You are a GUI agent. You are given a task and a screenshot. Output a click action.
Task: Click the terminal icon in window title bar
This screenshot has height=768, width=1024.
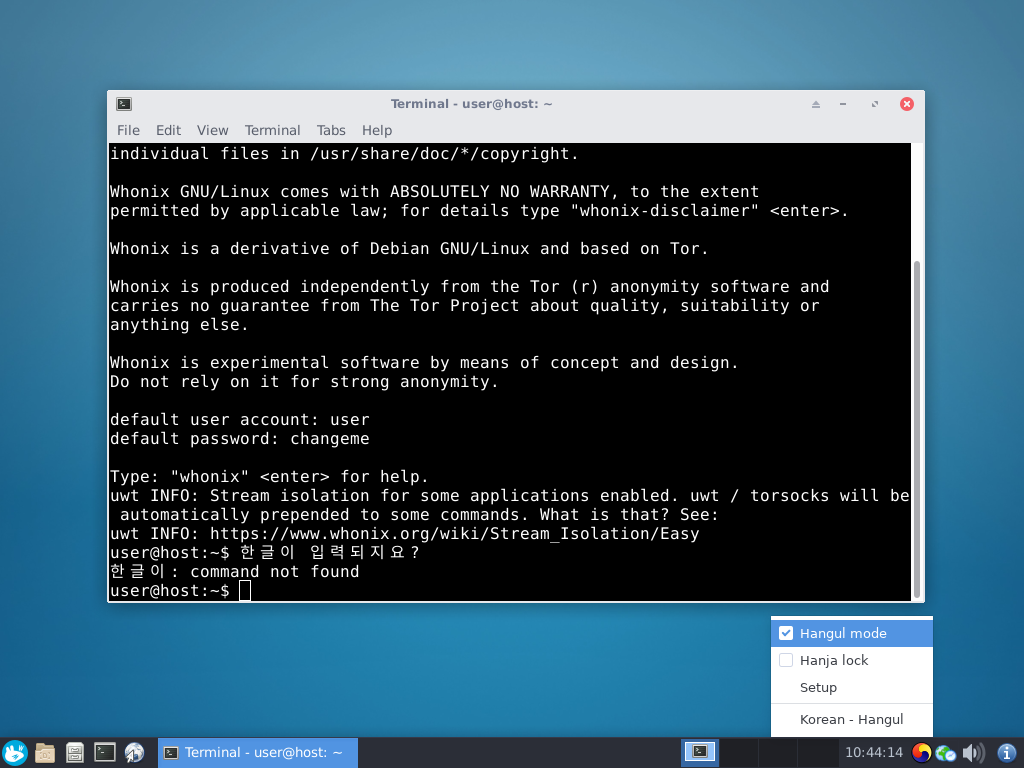tap(124, 104)
